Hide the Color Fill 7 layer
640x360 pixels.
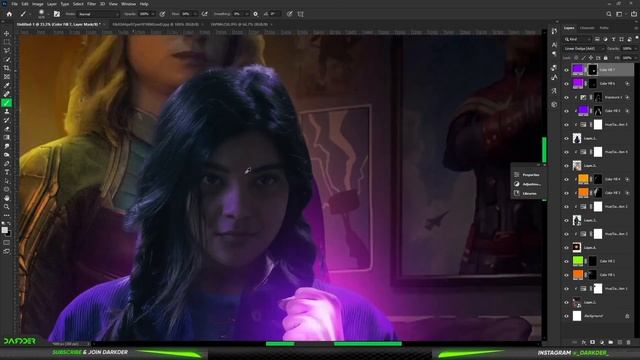point(566,70)
